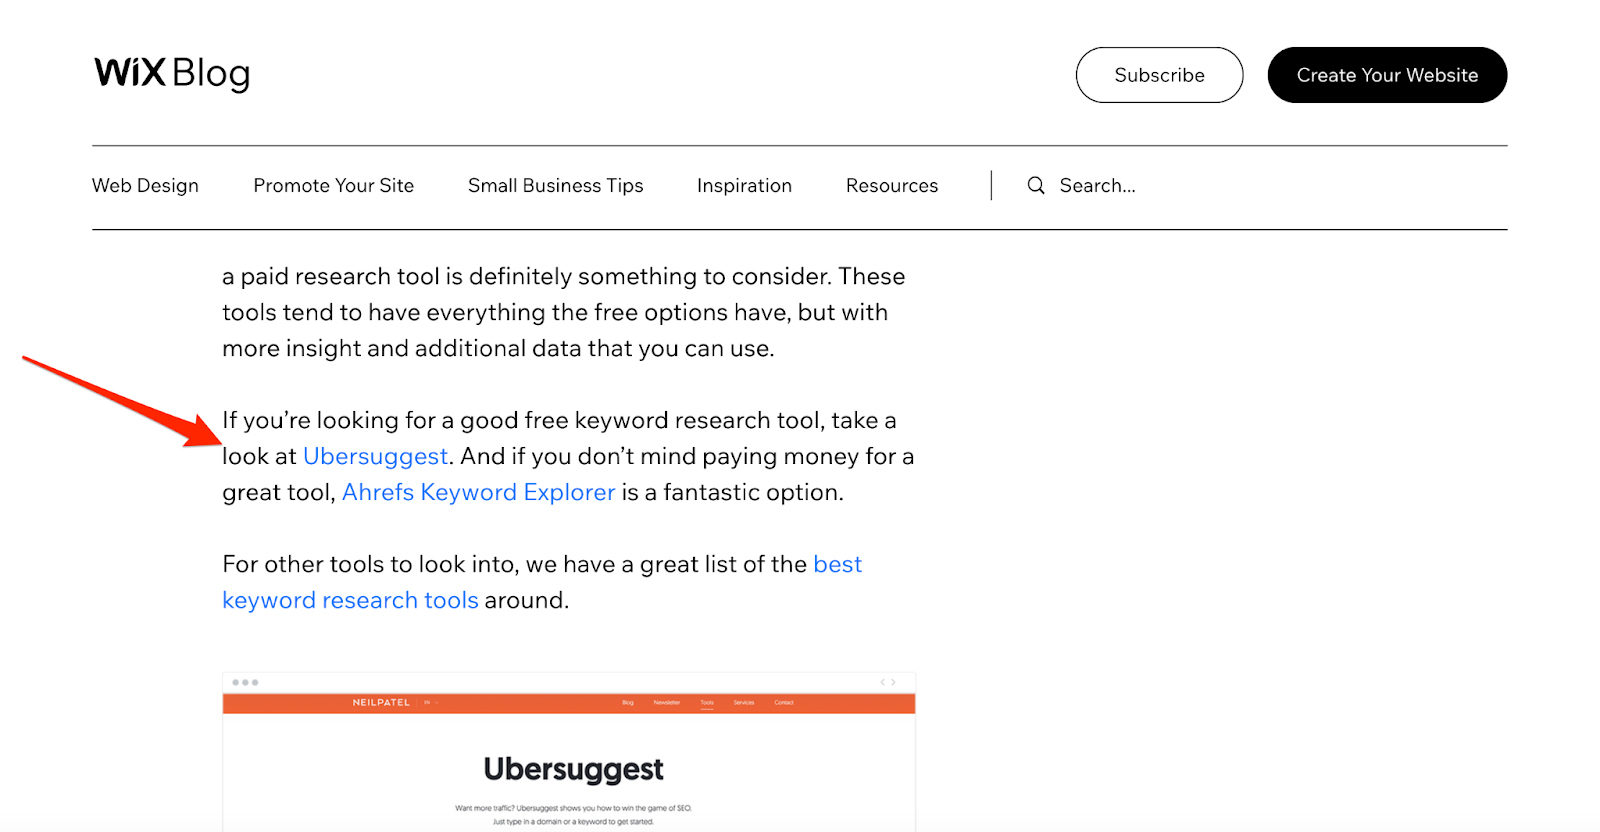Click the Create Your Website button

(x=1387, y=75)
